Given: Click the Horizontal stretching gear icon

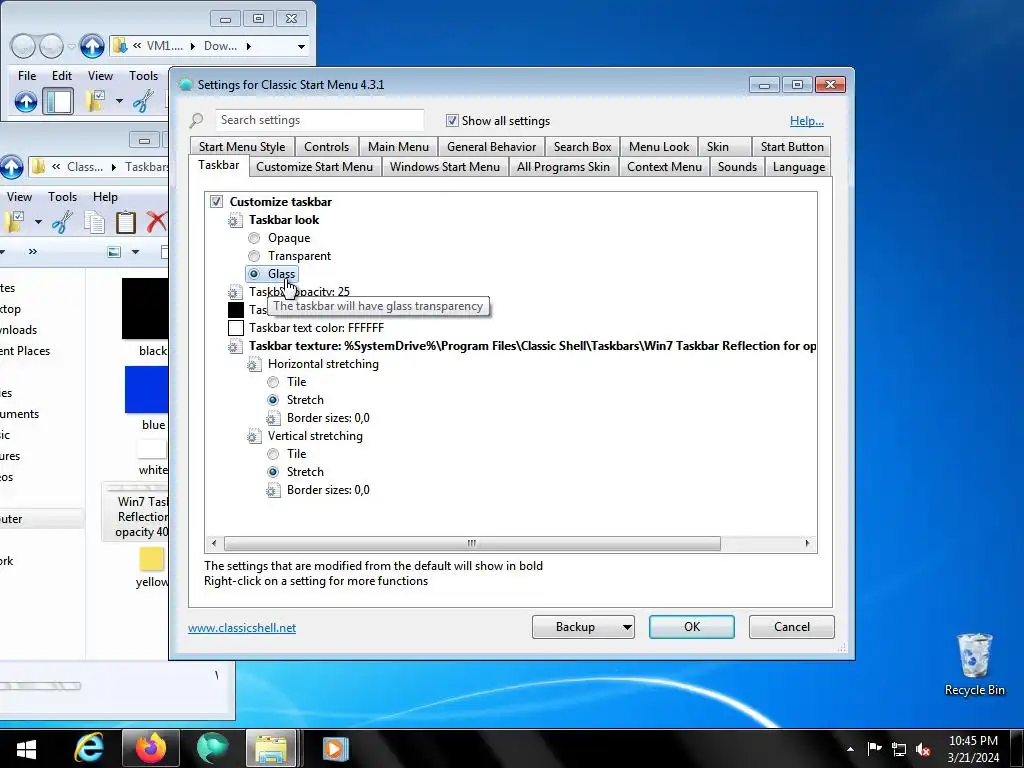Looking at the screenshot, I should 254,364.
